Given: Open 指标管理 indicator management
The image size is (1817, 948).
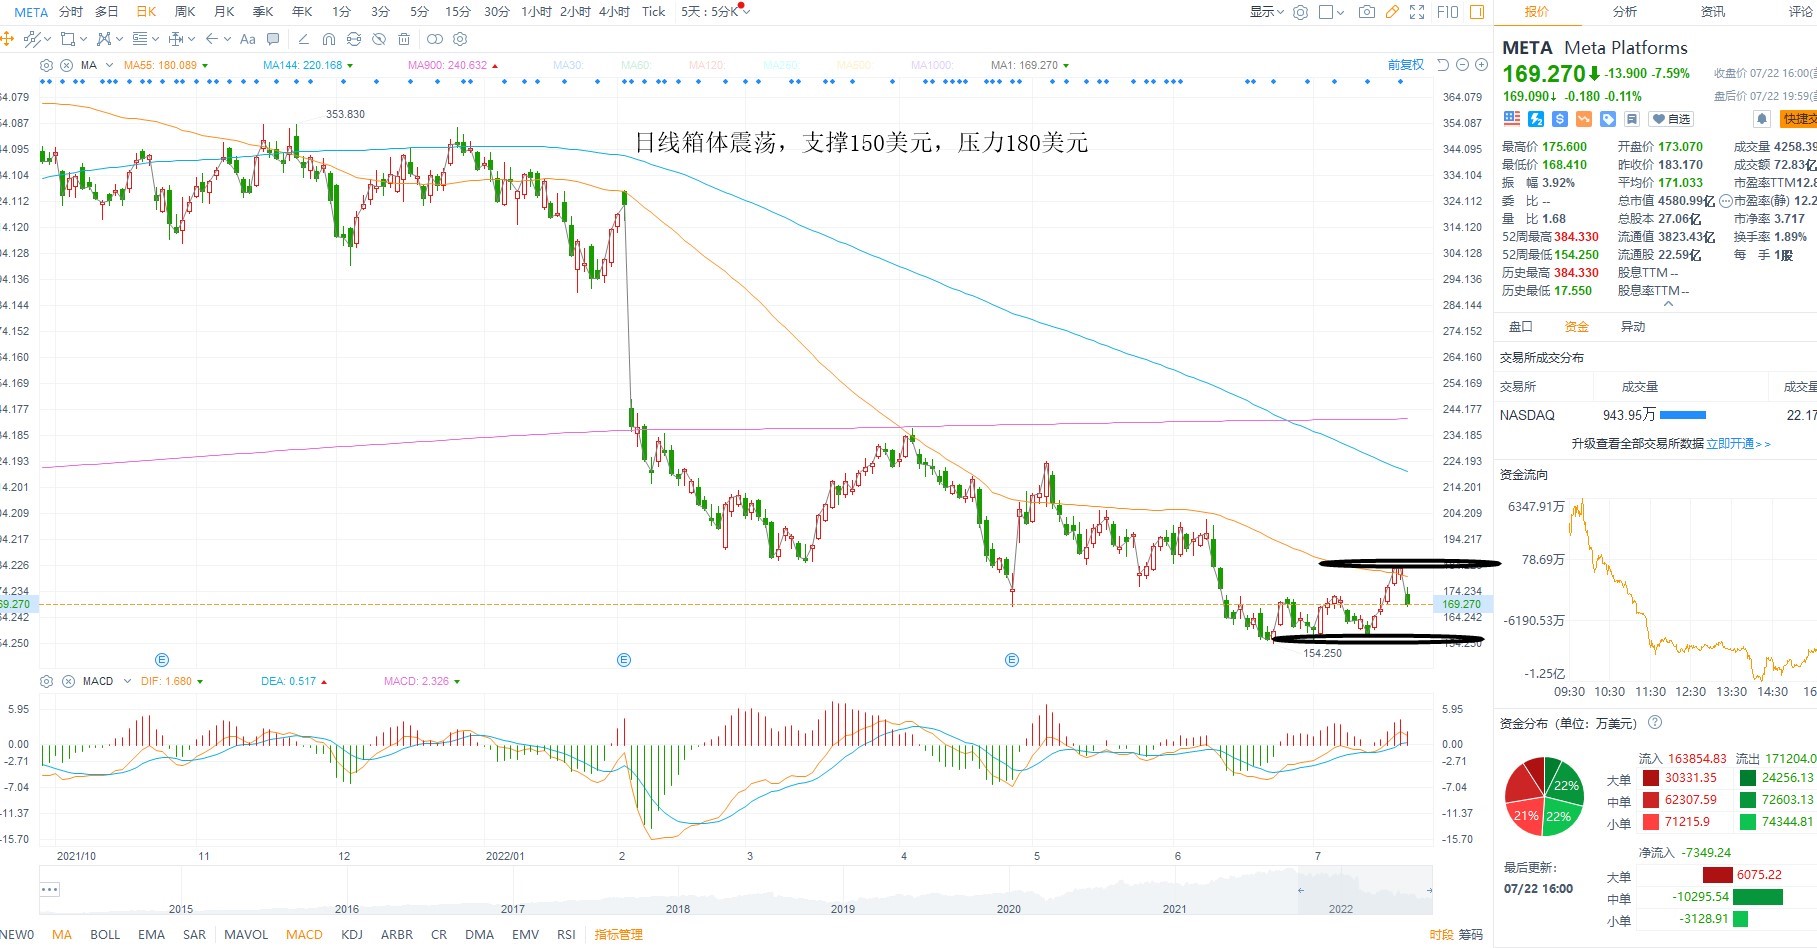Looking at the screenshot, I should 618,935.
